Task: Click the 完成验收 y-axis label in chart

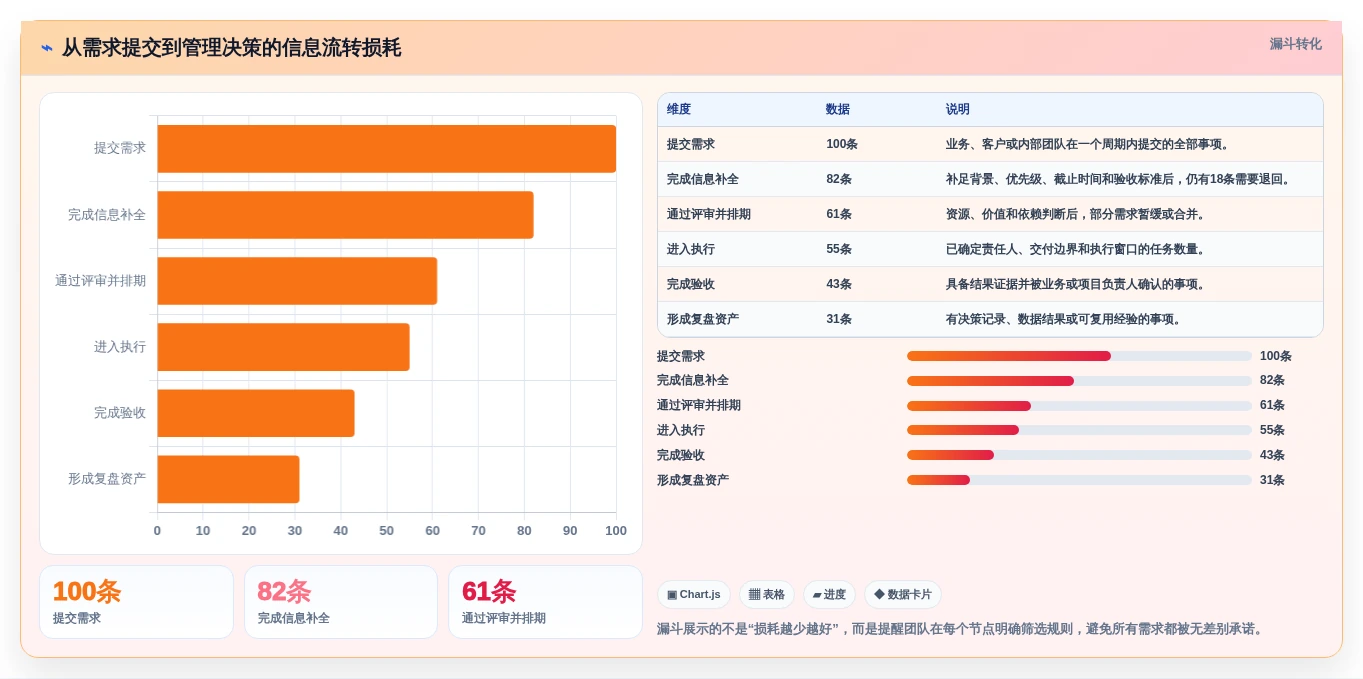Action: (120, 412)
